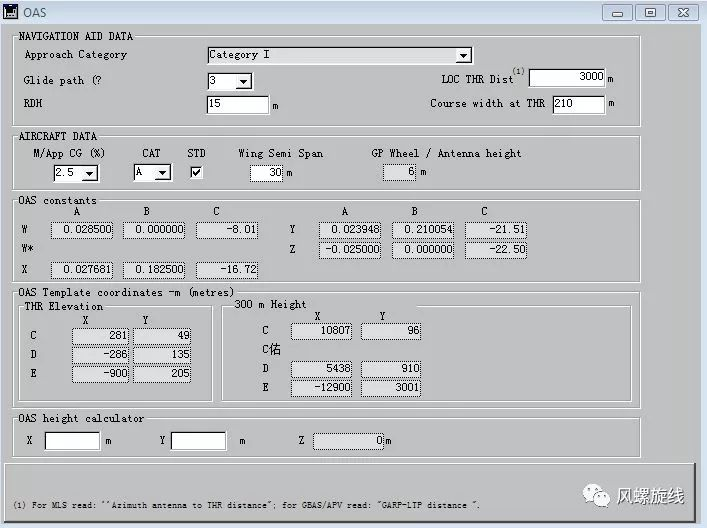Select X constant B value 0.182500

coord(154,270)
